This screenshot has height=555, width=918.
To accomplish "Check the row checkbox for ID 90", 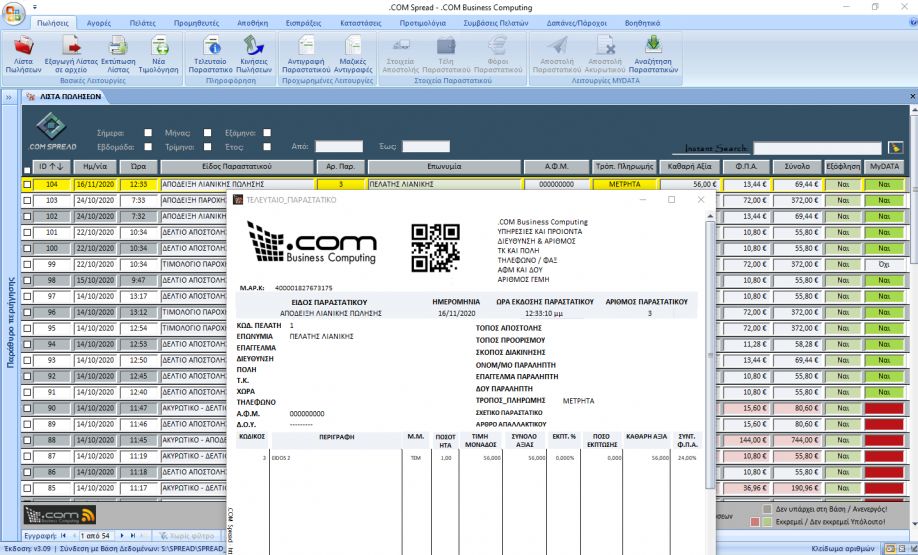I will click(x=27, y=408).
